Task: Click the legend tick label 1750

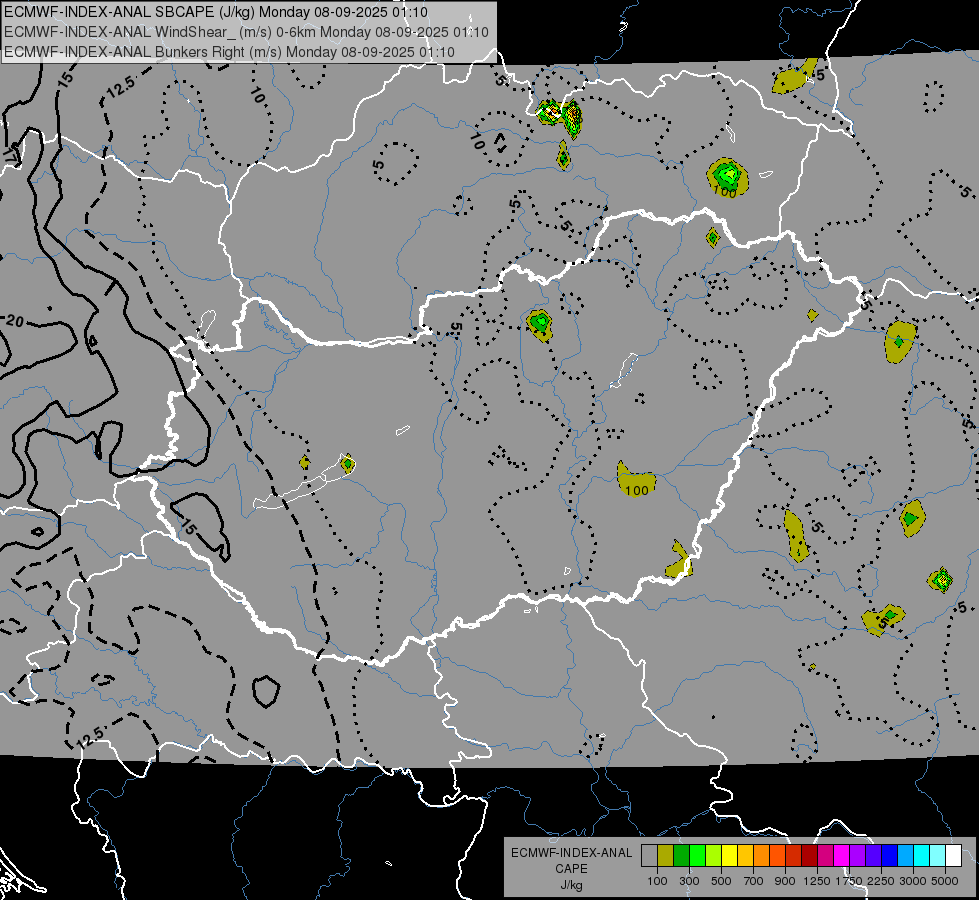Action: tap(849, 881)
